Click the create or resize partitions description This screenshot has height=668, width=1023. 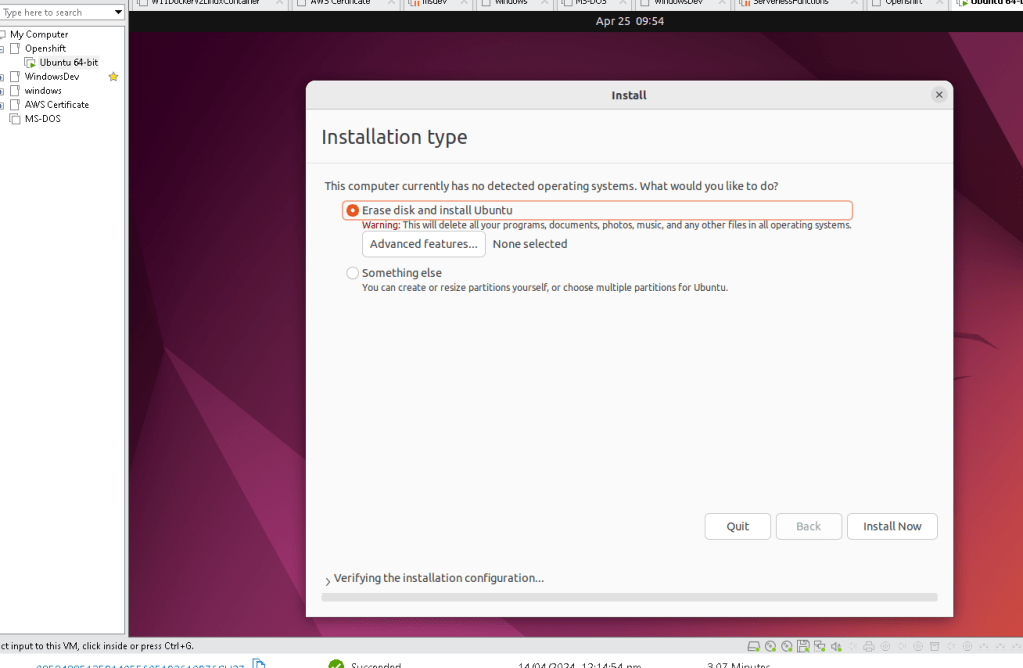[x=545, y=288]
